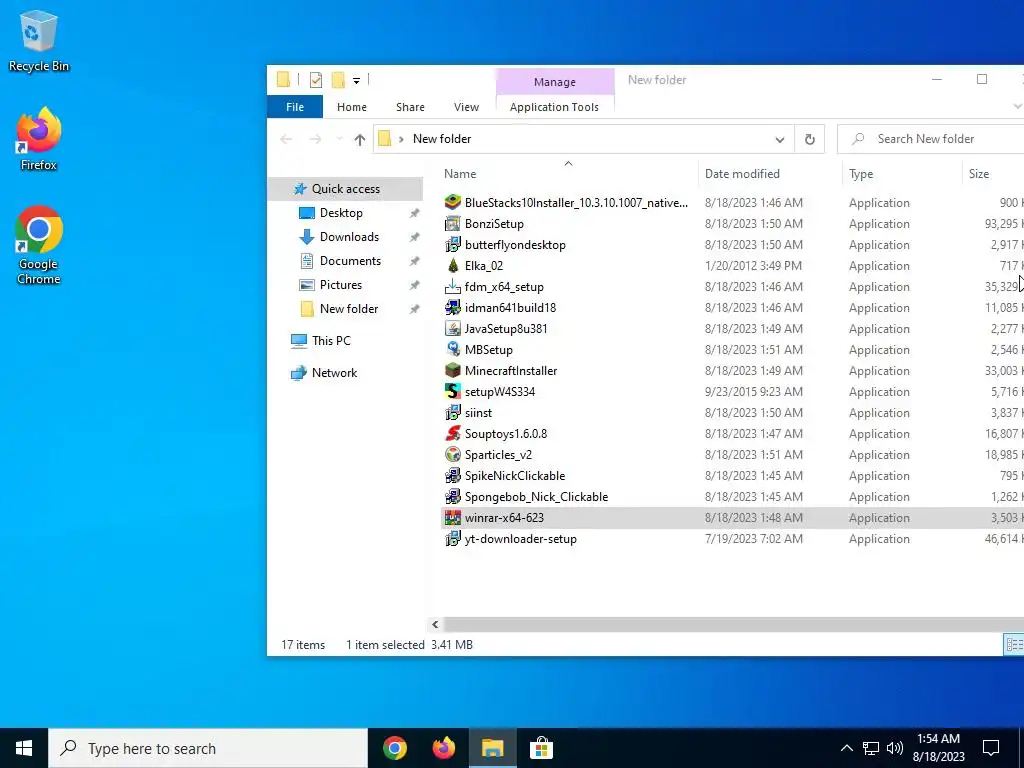Switch to the Home ribbon tab
Image resolution: width=1024 pixels, height=768 pixels.
(351, 107)
